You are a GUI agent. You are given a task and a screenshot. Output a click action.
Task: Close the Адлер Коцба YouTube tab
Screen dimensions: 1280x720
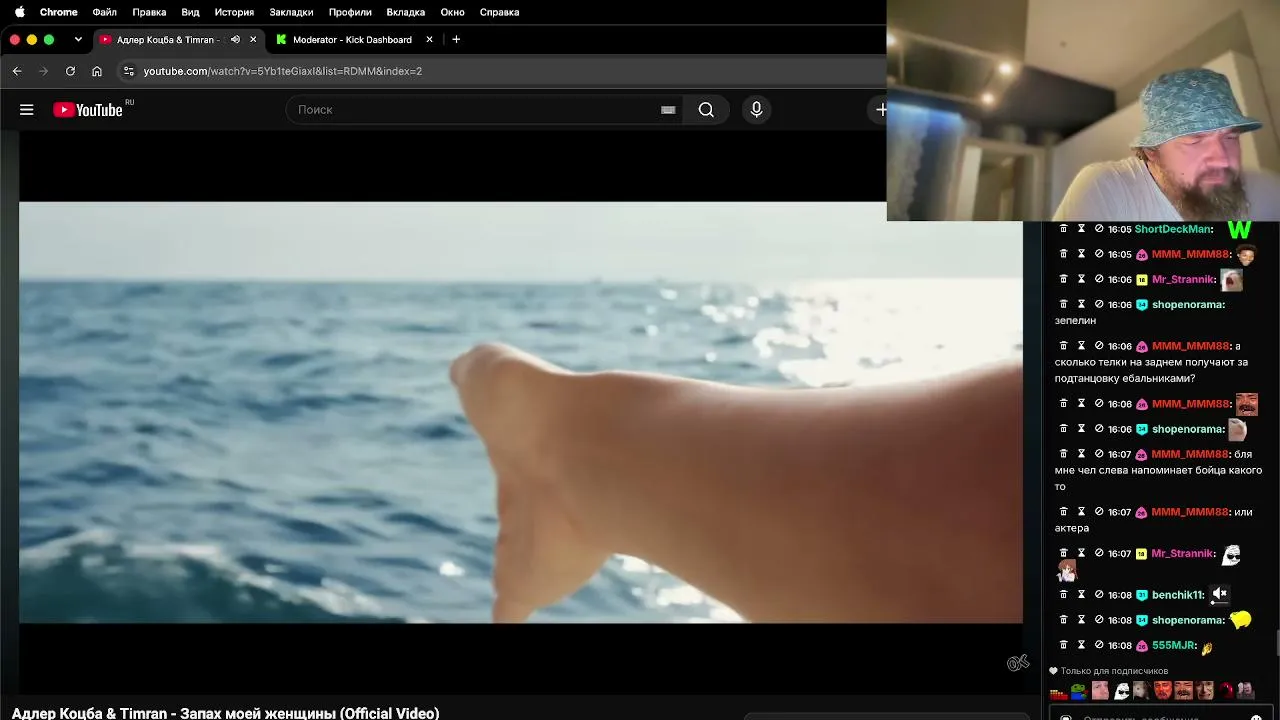(x=253, y=39)
